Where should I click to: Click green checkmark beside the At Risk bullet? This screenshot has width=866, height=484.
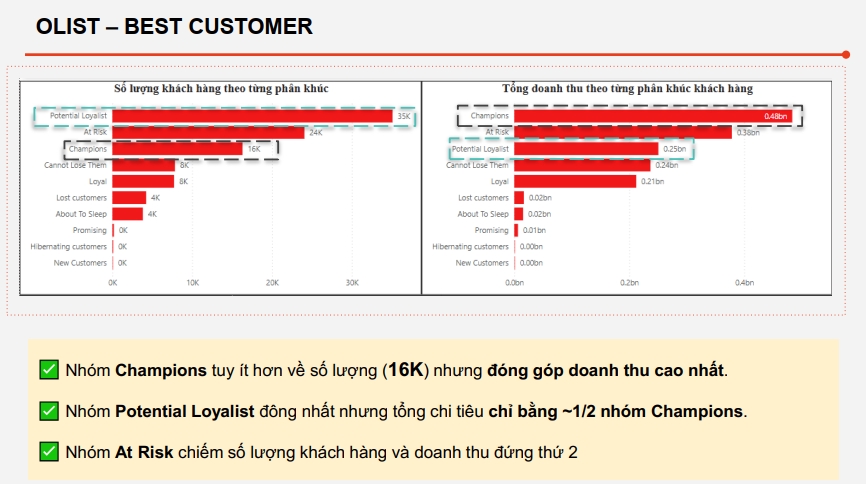(x=48, y=452)
